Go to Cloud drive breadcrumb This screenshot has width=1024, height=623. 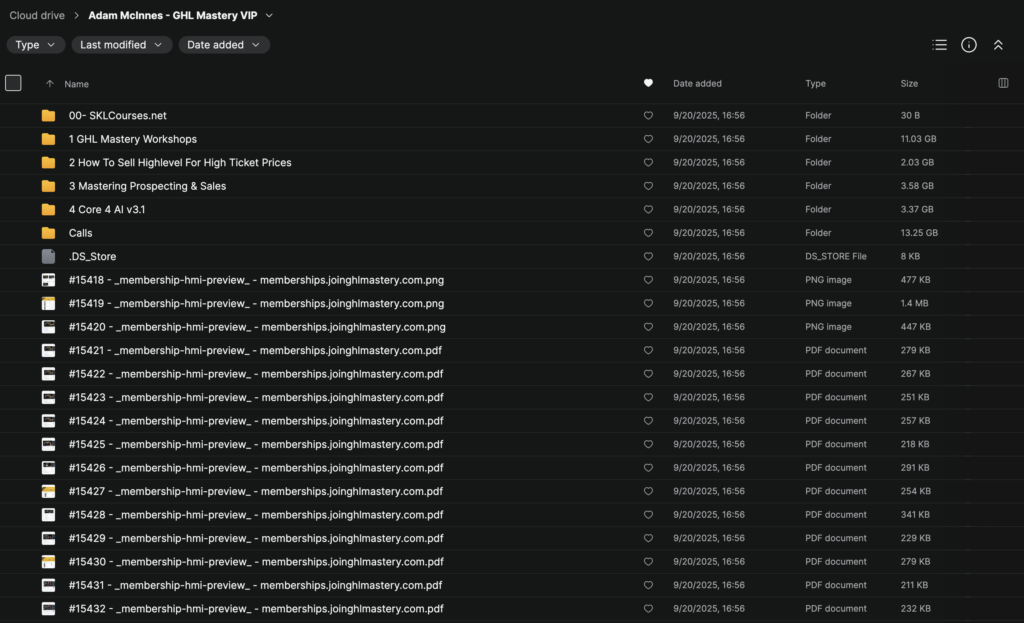click(38, 16)
